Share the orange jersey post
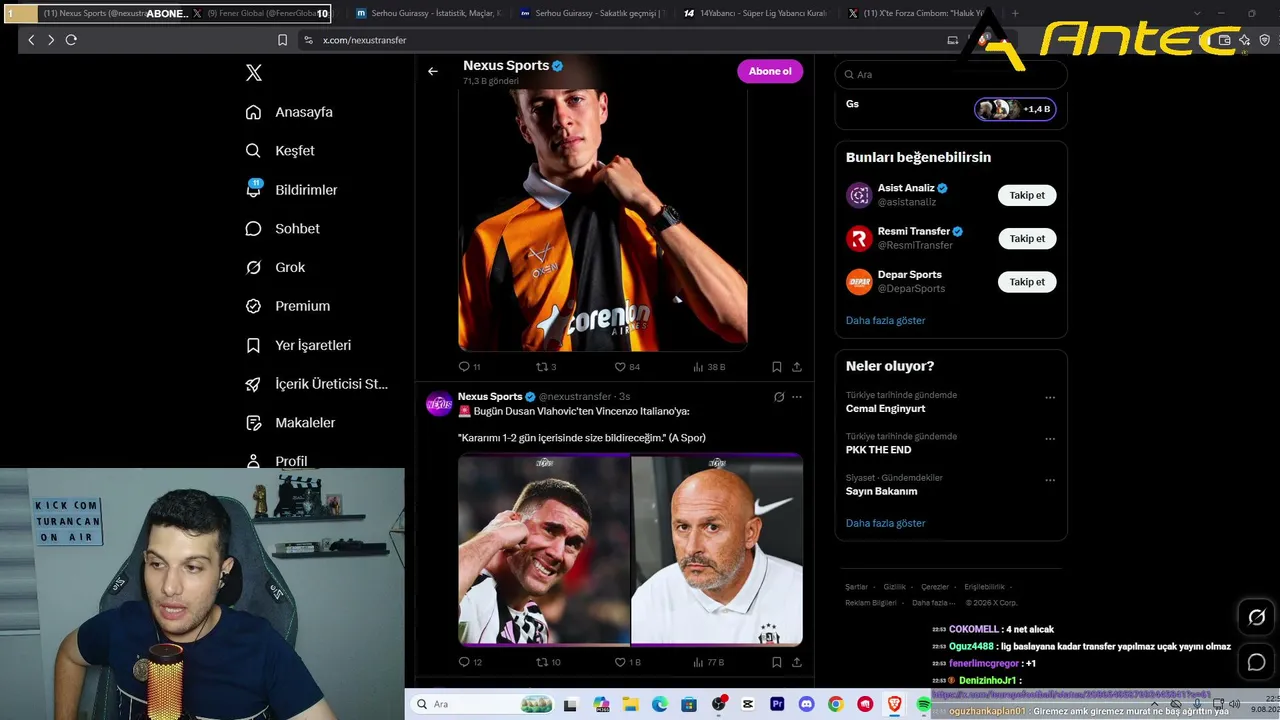Screen dimensions: 1280x720 [797, 367]
